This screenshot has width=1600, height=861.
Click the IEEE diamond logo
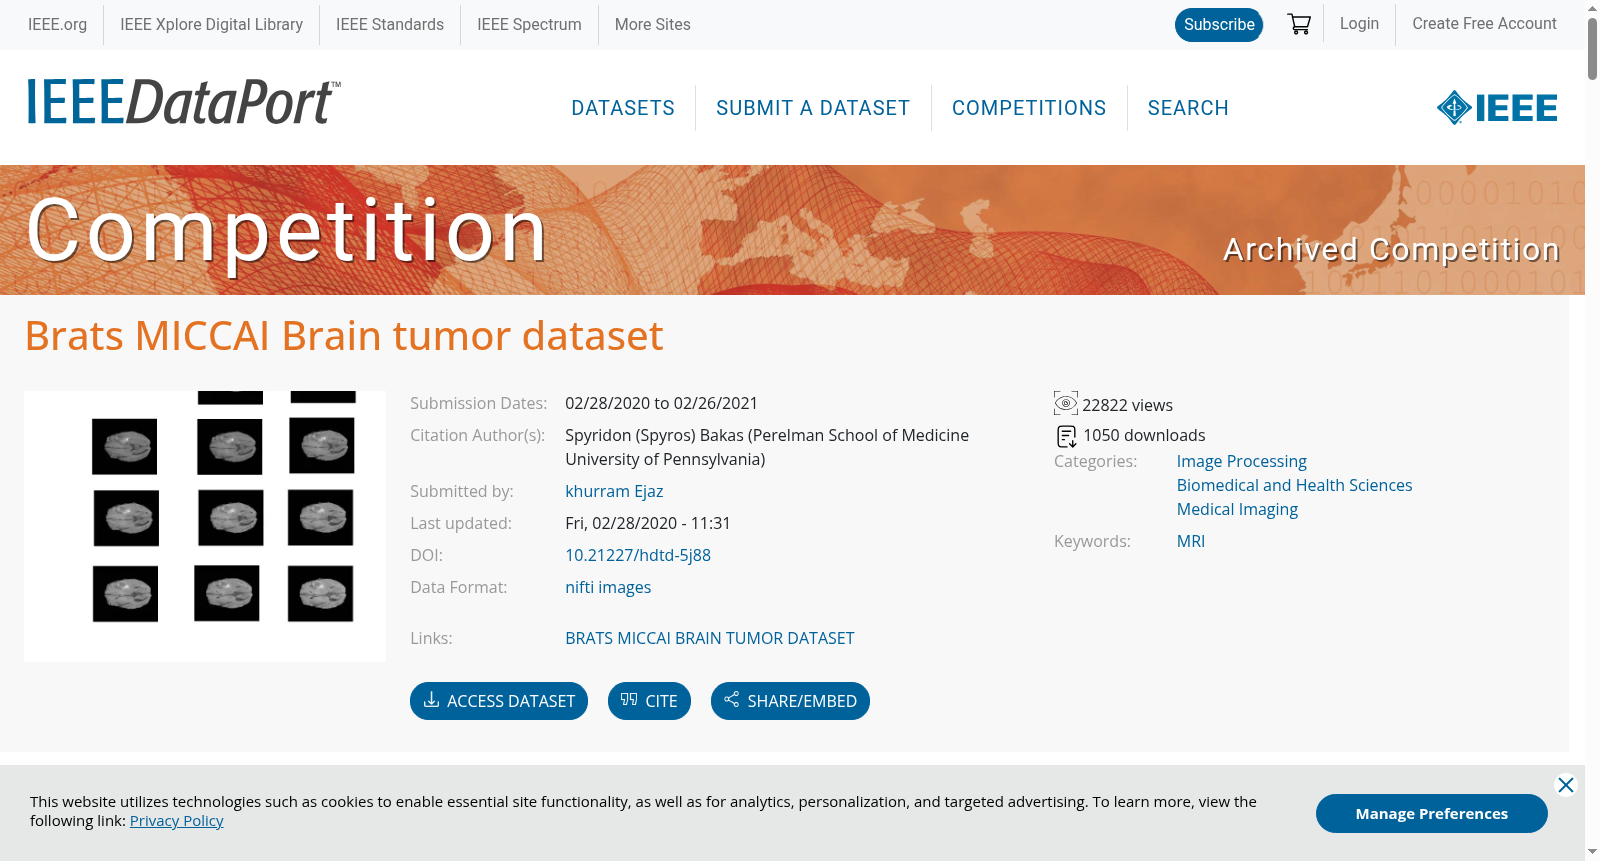[1497, 108]
